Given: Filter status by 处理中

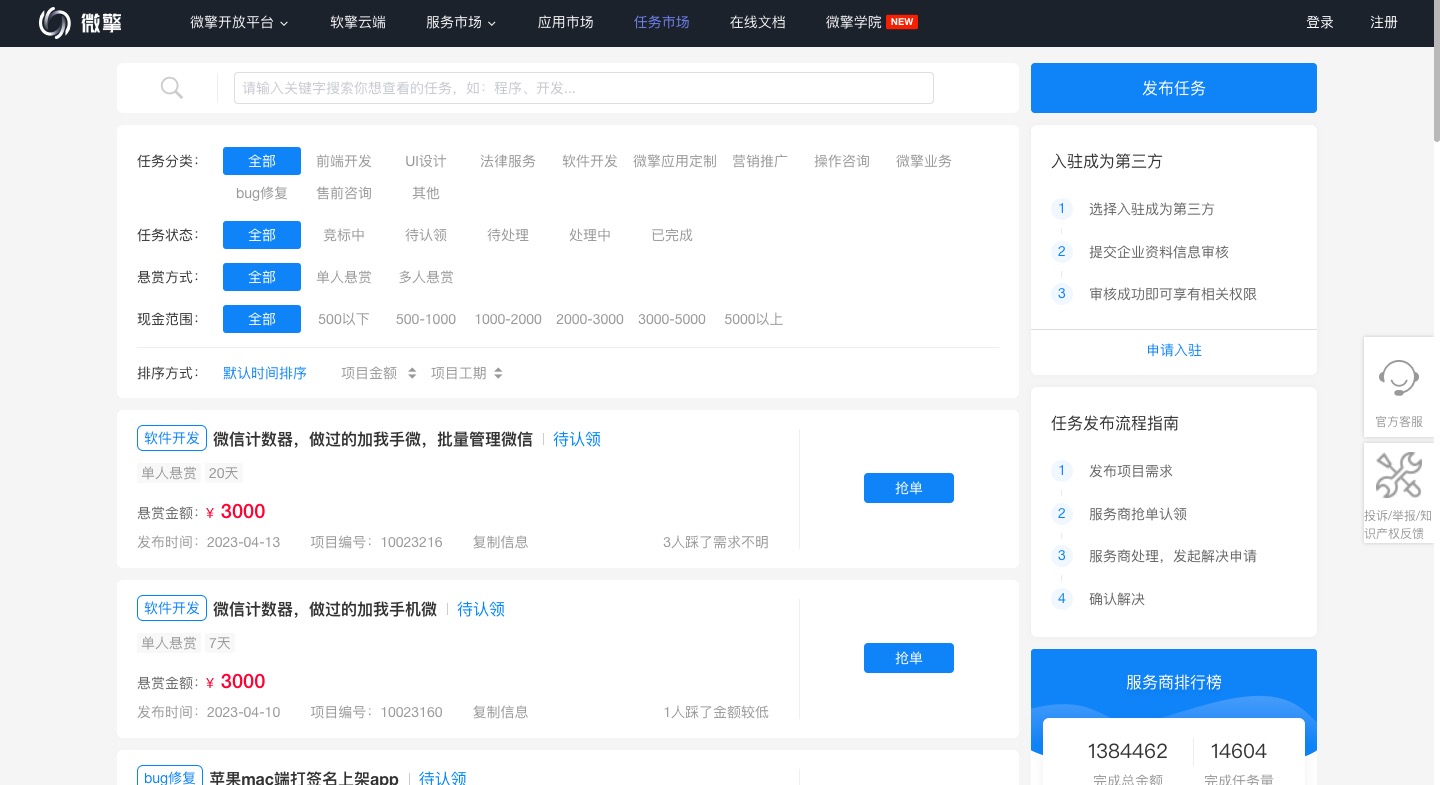Looking at the screenshot, I should pos(590,235).
